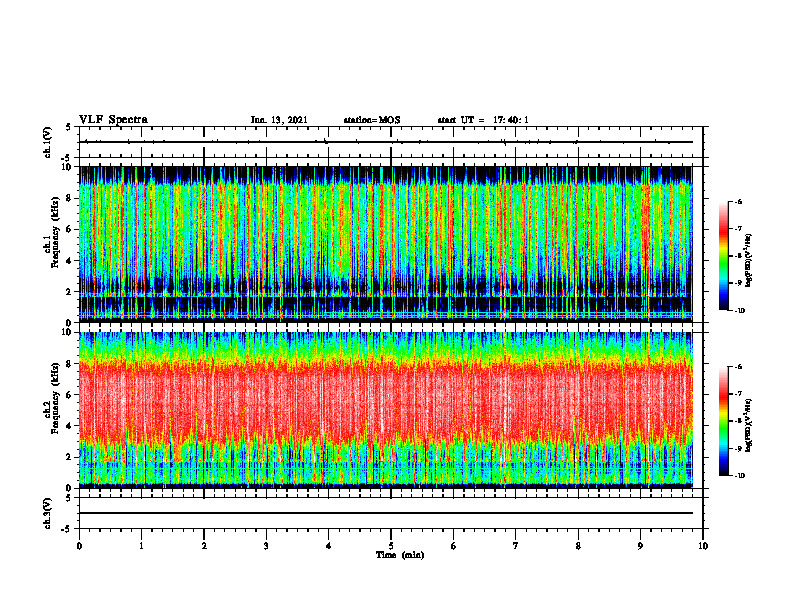Select the date text "Jan. 13, 2021"
Viewport: 792px width, 612px height.
tap(279, 120)
